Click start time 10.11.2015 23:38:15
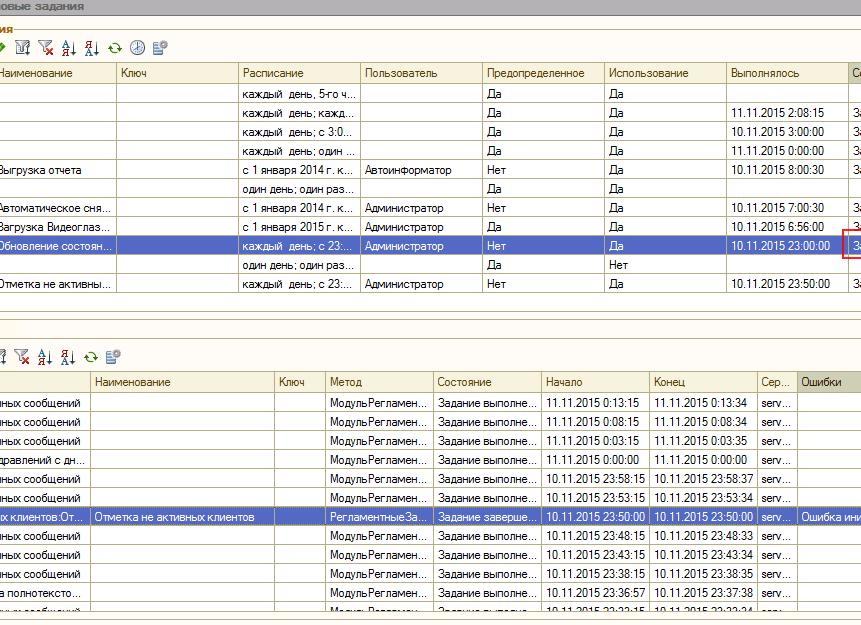The image size is (861, 625). (595, 574)
